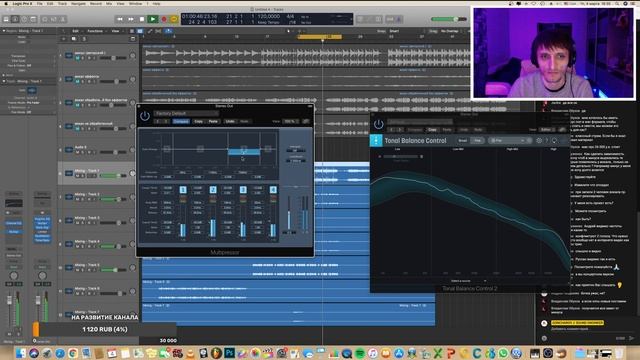Click the Rewind transport button
The image size is (640, 360).
tap(120, 19)
